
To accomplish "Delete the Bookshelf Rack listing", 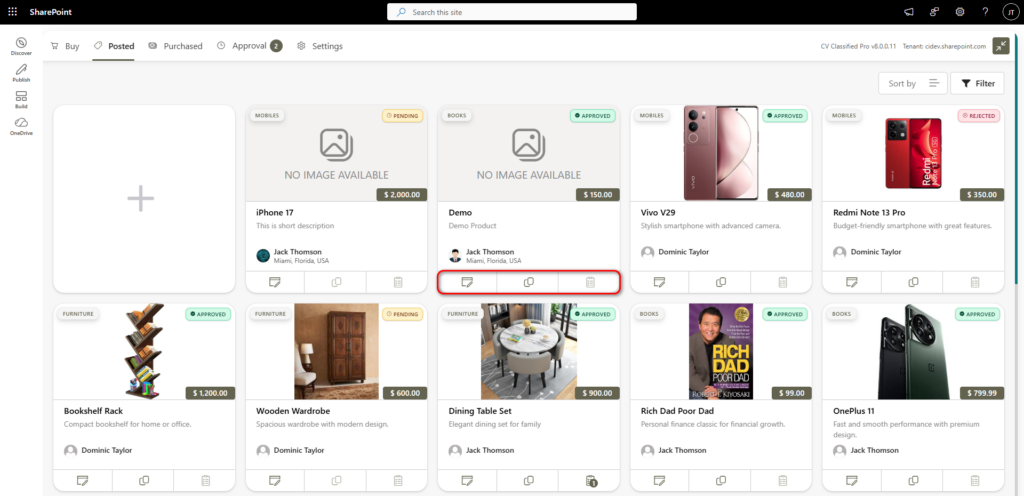I will point(205,480).
